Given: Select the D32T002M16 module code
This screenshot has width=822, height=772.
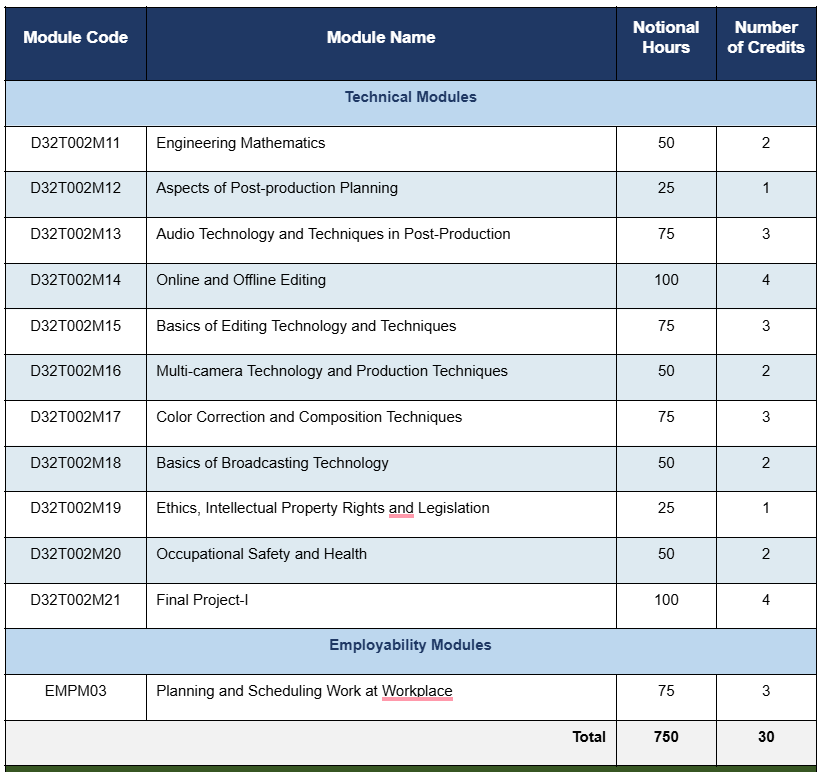Looking at the screenshot, I should (75, 371).
